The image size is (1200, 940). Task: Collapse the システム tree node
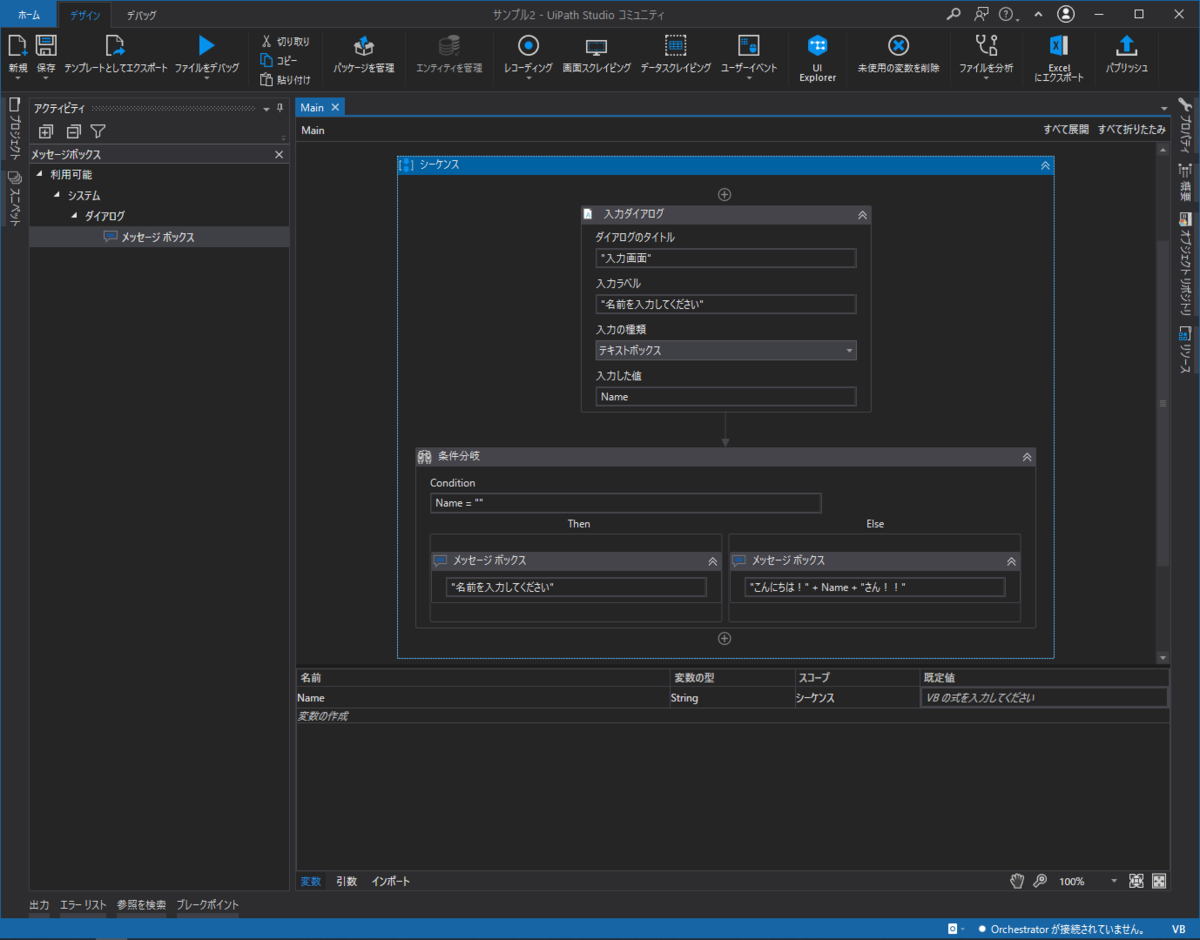[x=58, y=195]
